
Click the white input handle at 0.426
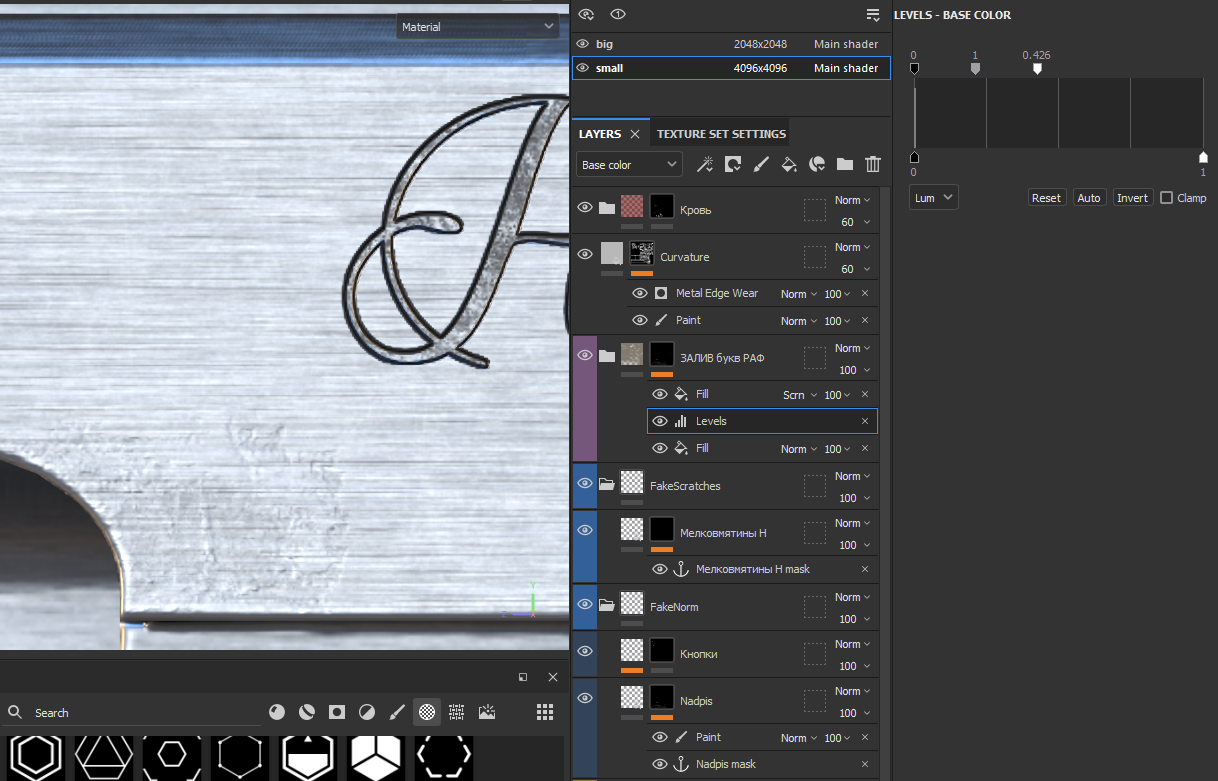click(x=1037, y=69)
